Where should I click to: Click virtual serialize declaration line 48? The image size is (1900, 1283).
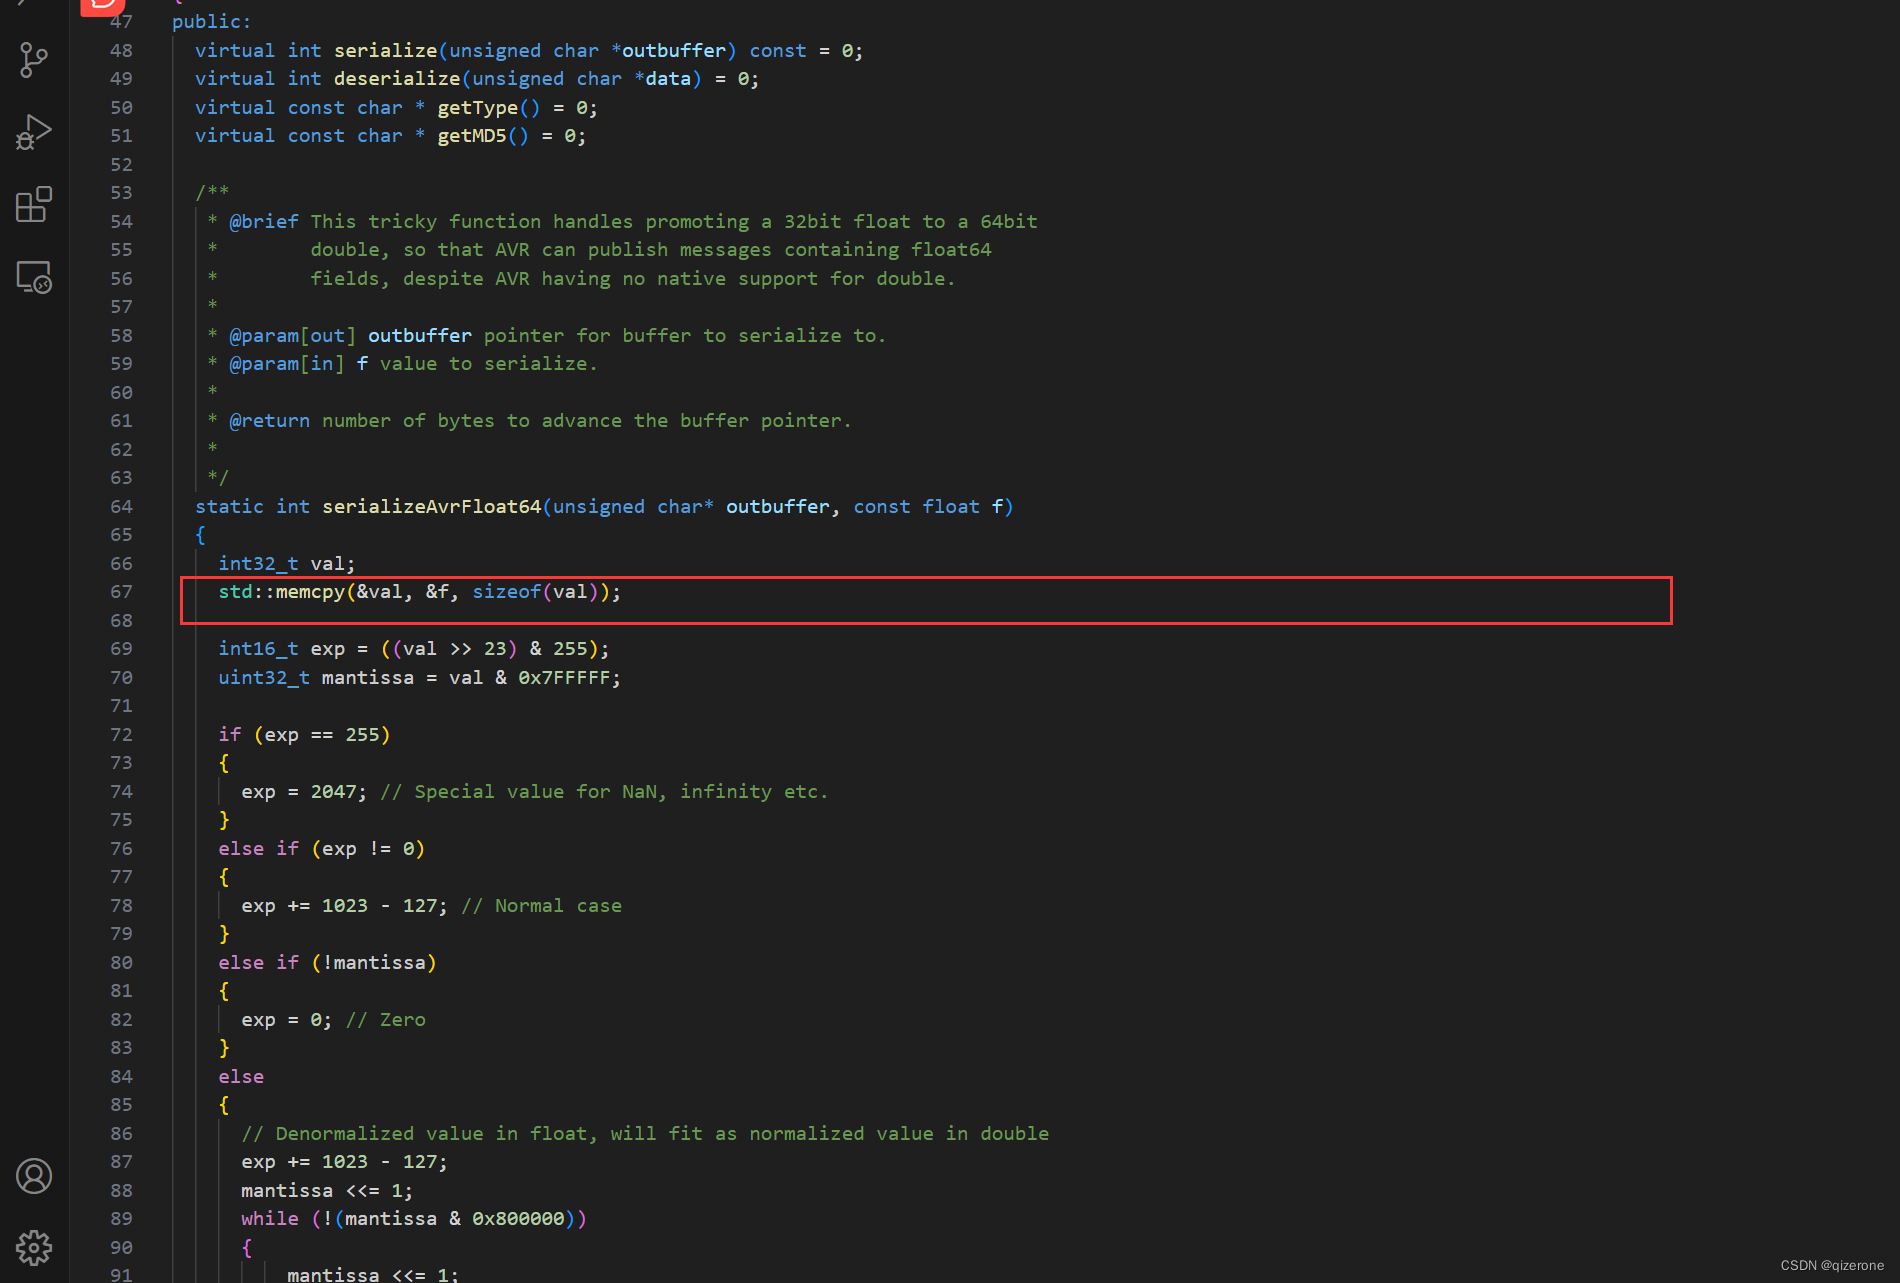529,51
